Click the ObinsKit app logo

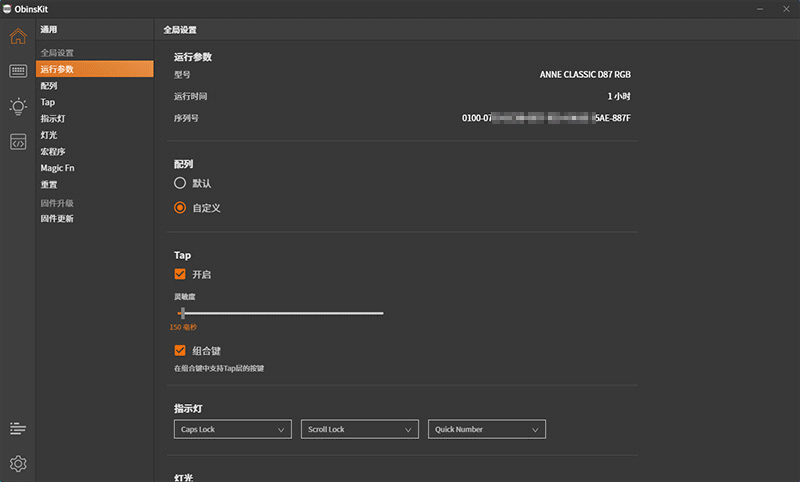click(x=9, y=9)
